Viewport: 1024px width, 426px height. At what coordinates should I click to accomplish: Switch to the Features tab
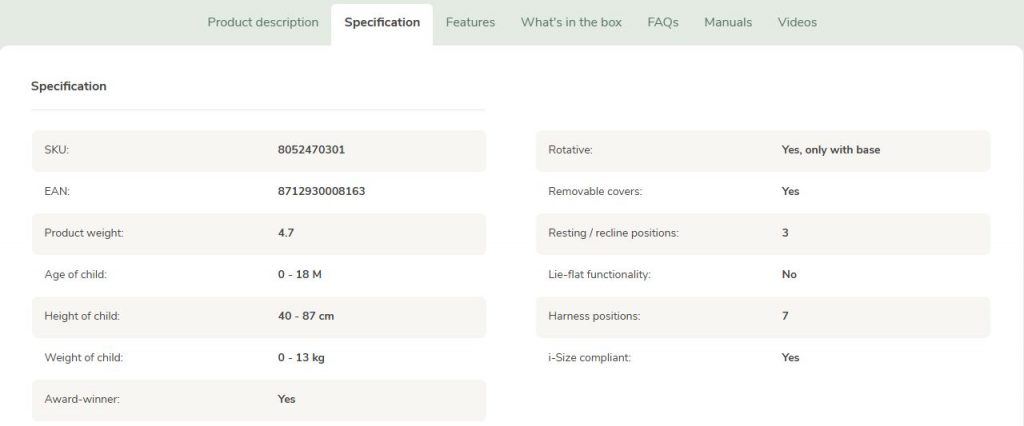pyautogui.click(x=470, y=22)
